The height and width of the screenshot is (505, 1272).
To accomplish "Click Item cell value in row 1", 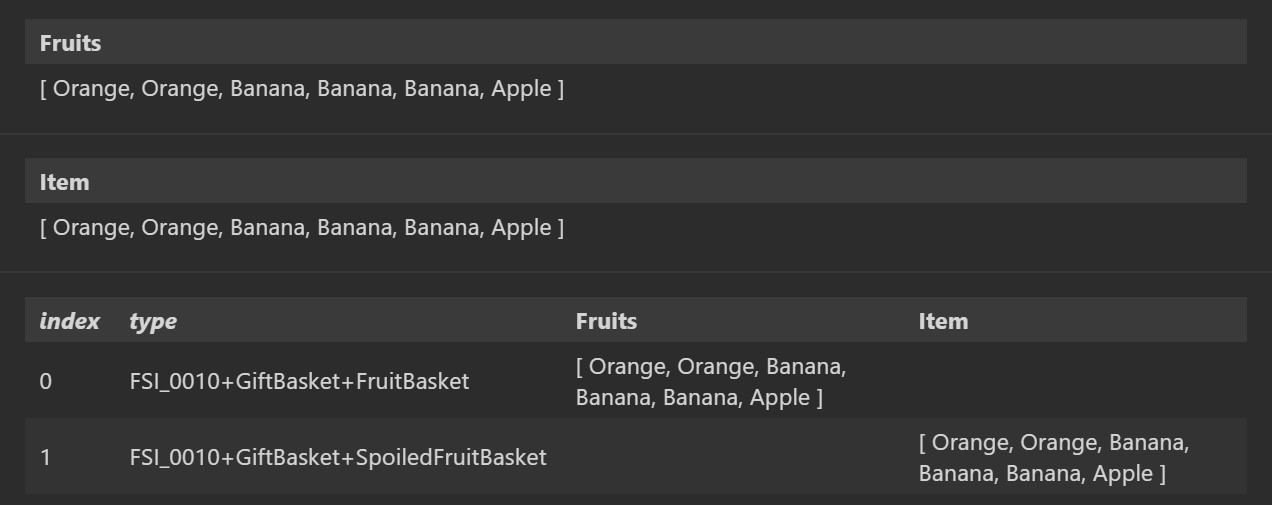I will 1054,458.
